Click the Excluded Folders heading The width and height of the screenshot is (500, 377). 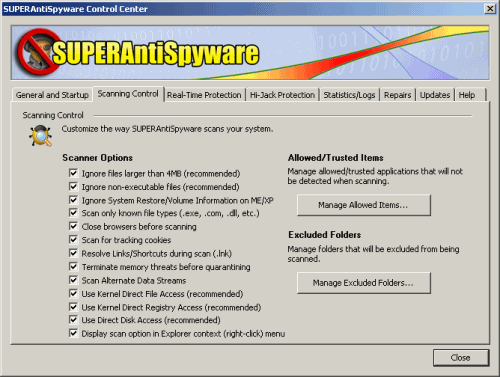click(325, 235)
